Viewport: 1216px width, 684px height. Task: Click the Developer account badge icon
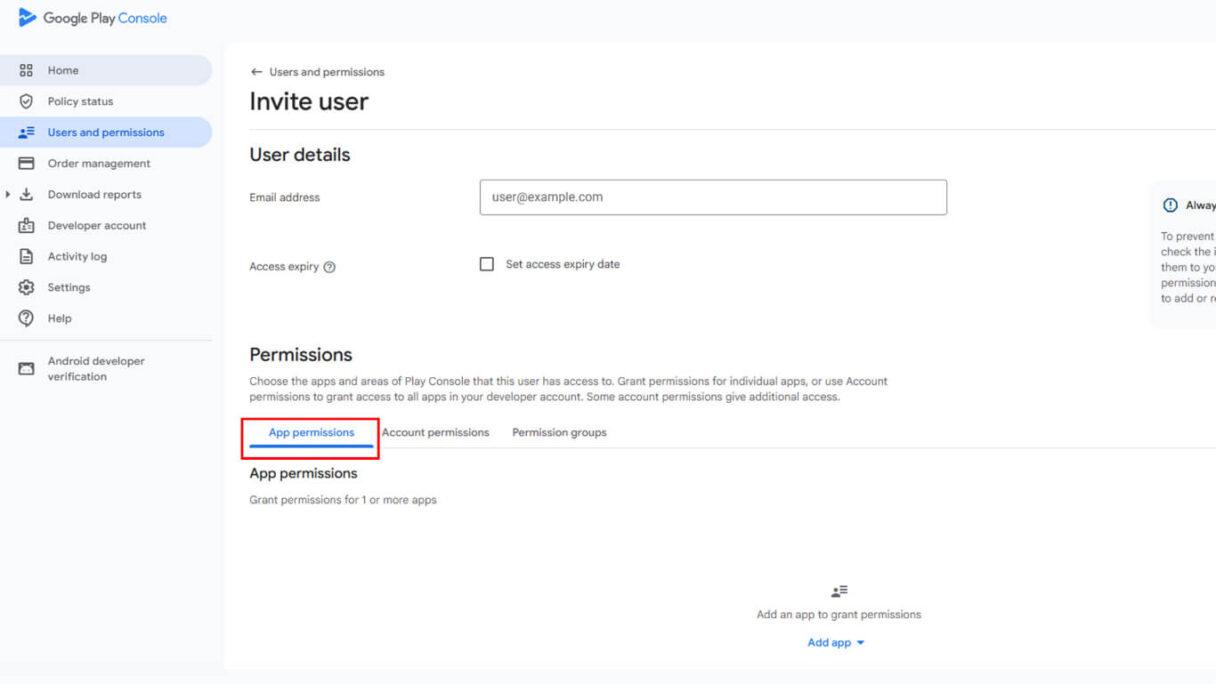[x=27, y=226]
